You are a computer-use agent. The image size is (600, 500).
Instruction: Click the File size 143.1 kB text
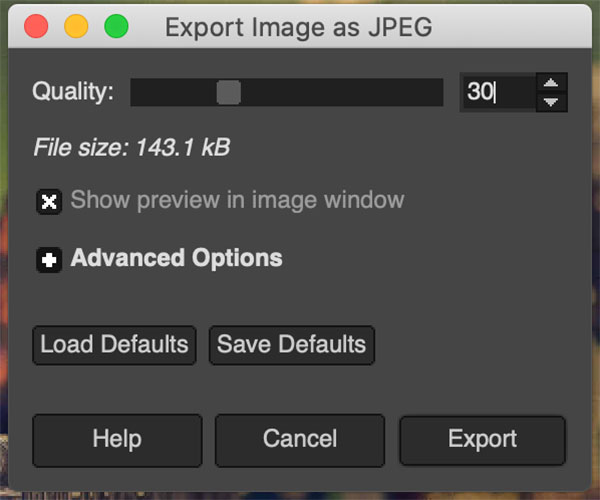point(131,148)
